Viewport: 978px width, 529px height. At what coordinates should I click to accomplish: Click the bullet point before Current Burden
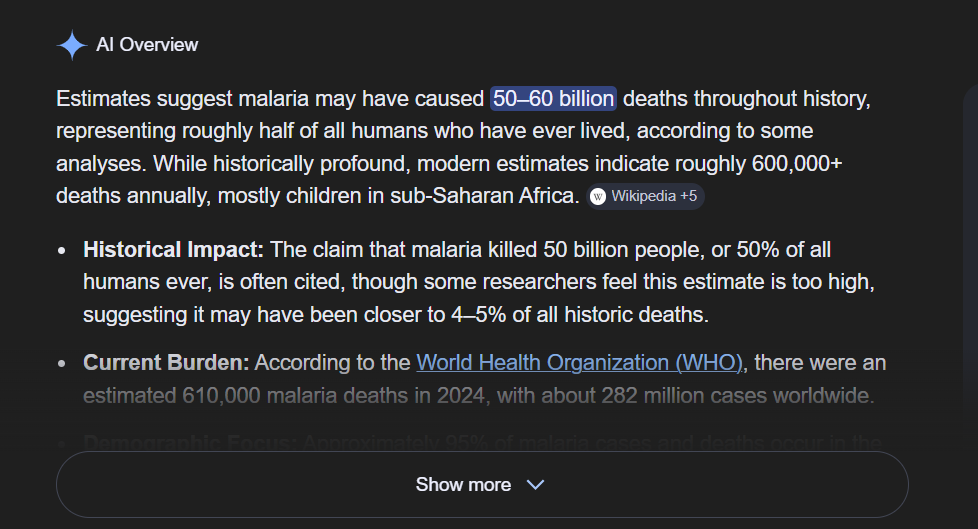63,363
